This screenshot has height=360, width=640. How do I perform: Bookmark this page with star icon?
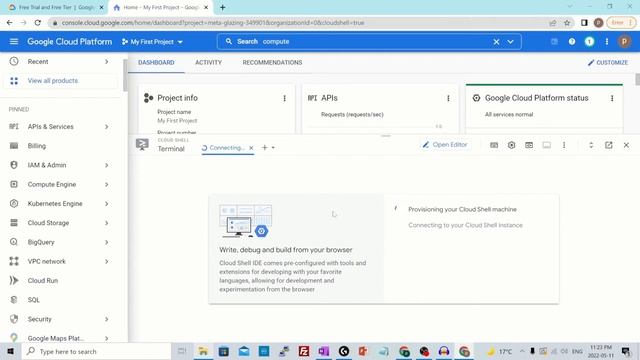click(567, 23)
